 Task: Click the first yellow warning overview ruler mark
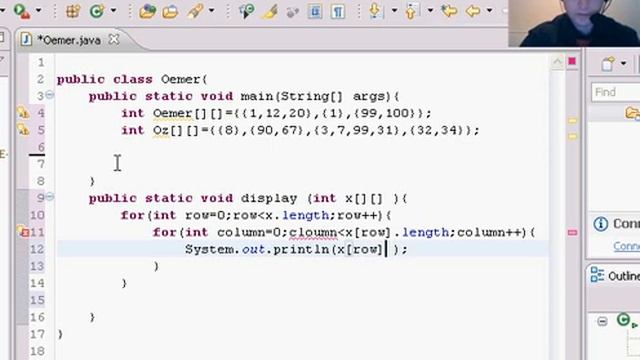[x=573, y=121]
